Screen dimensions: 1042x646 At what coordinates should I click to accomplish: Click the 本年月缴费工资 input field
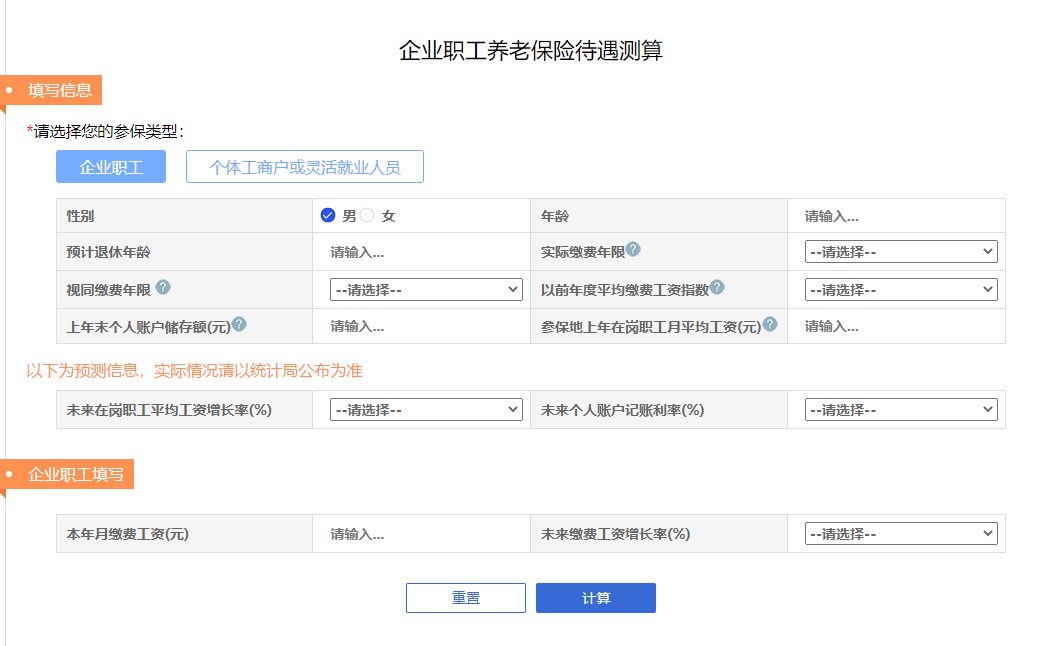(x=420, y=534)
